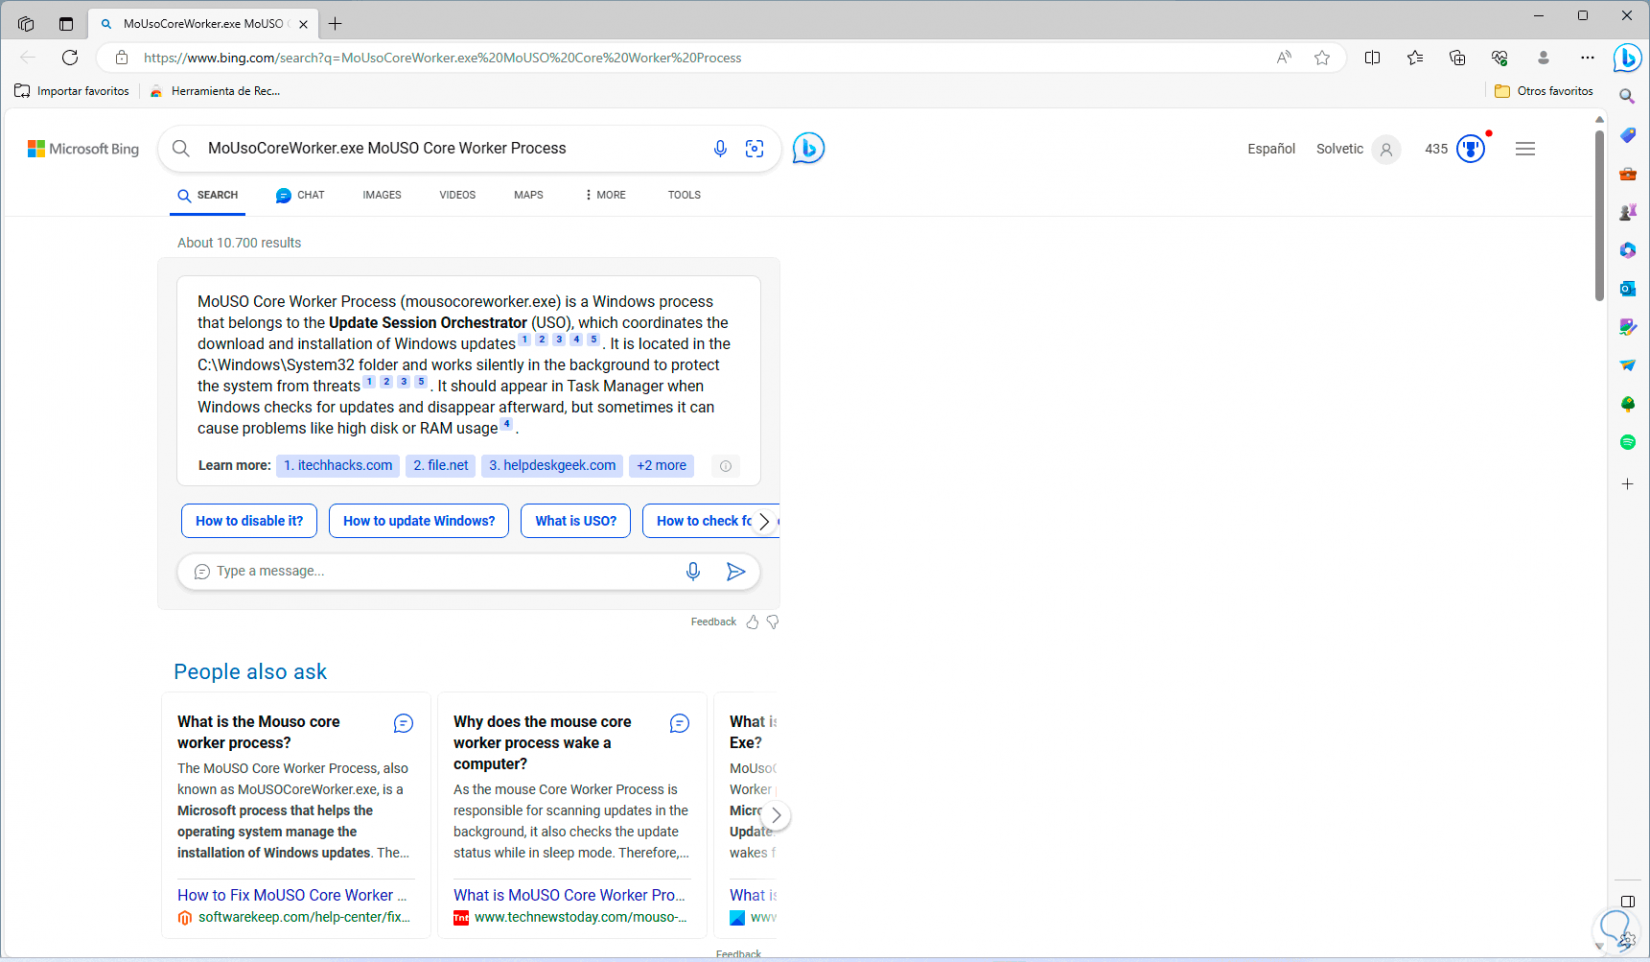Open the Favorites list in the toolbar

click(1415, 58)
